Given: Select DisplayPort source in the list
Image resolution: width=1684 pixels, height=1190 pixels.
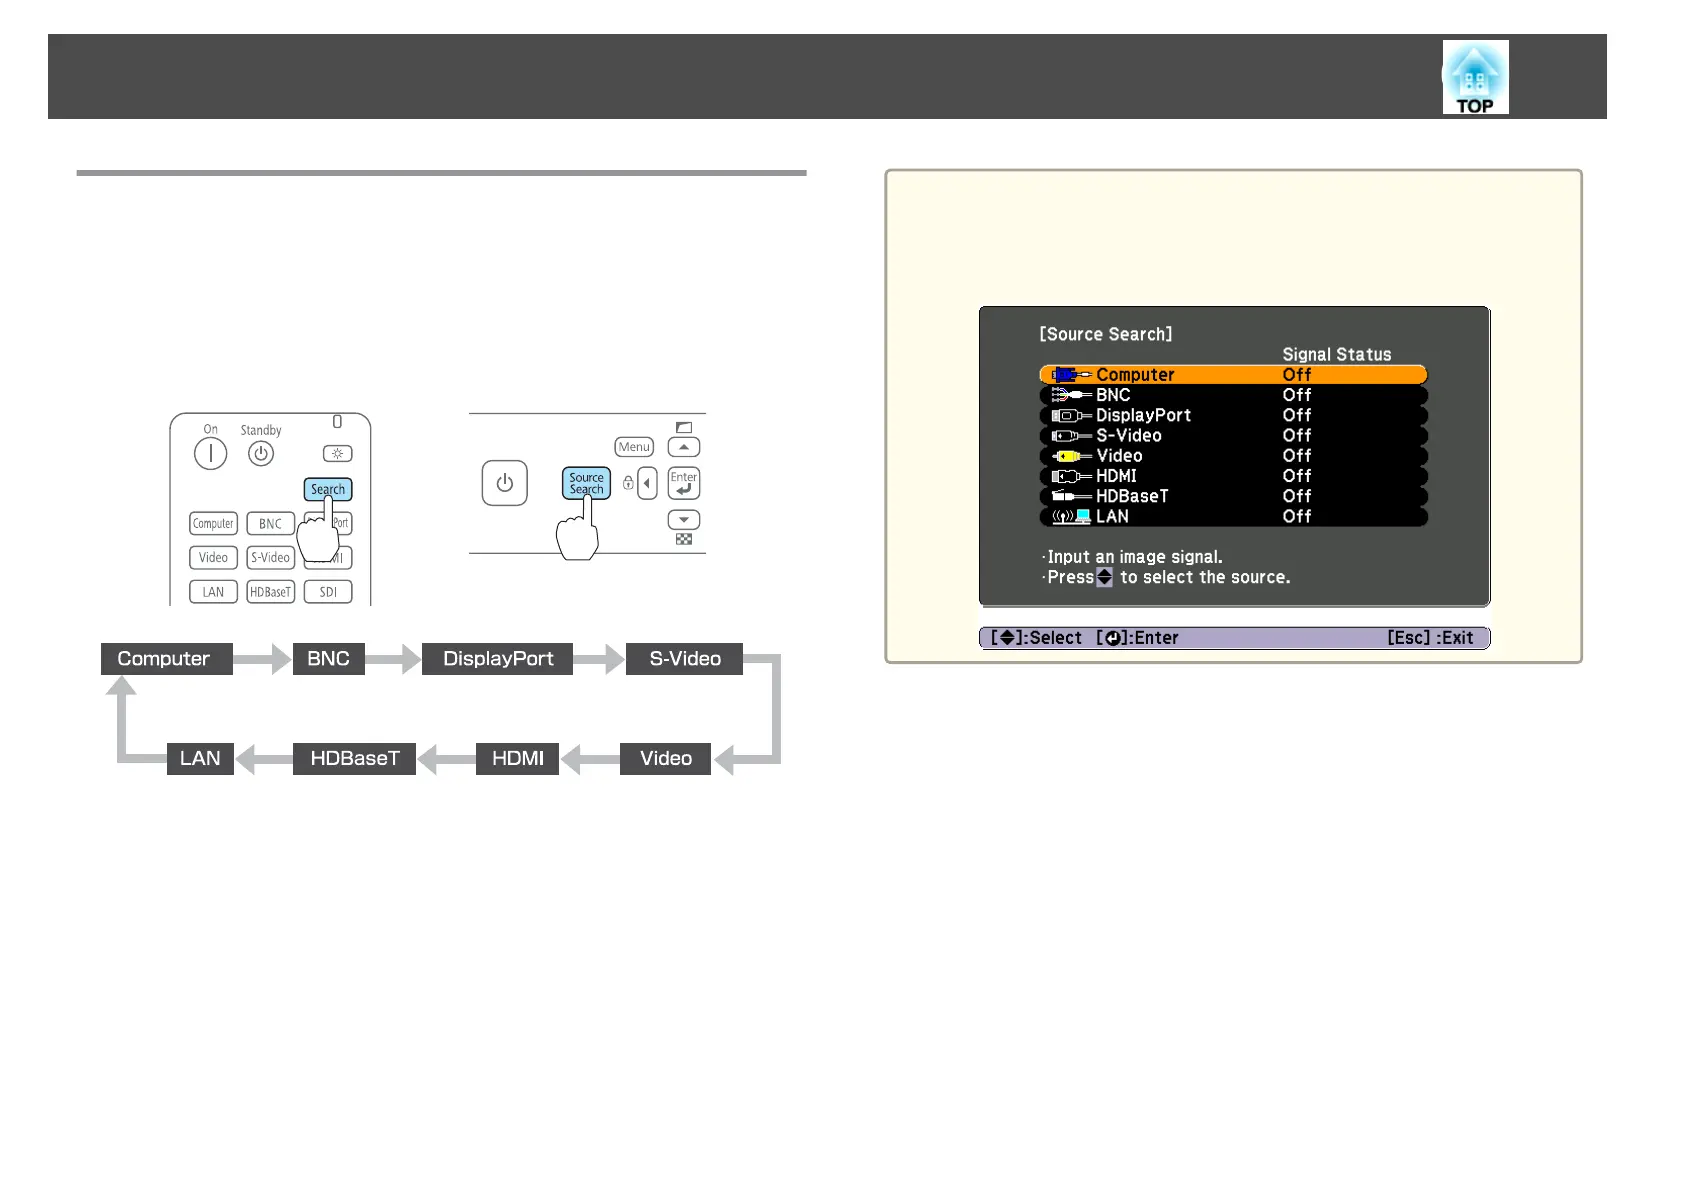Looking at the screenshot, I should pyautogui.click(x=1233, y=415).
